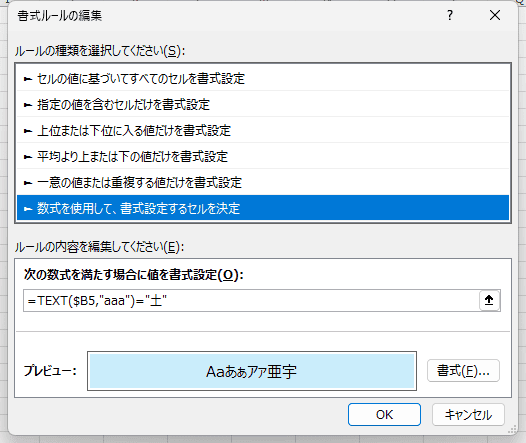Click arrow bullet beside セルの値に基づいて rule
Screen dimensions: 526x443
pyautogui.click(x=28, y=79)
